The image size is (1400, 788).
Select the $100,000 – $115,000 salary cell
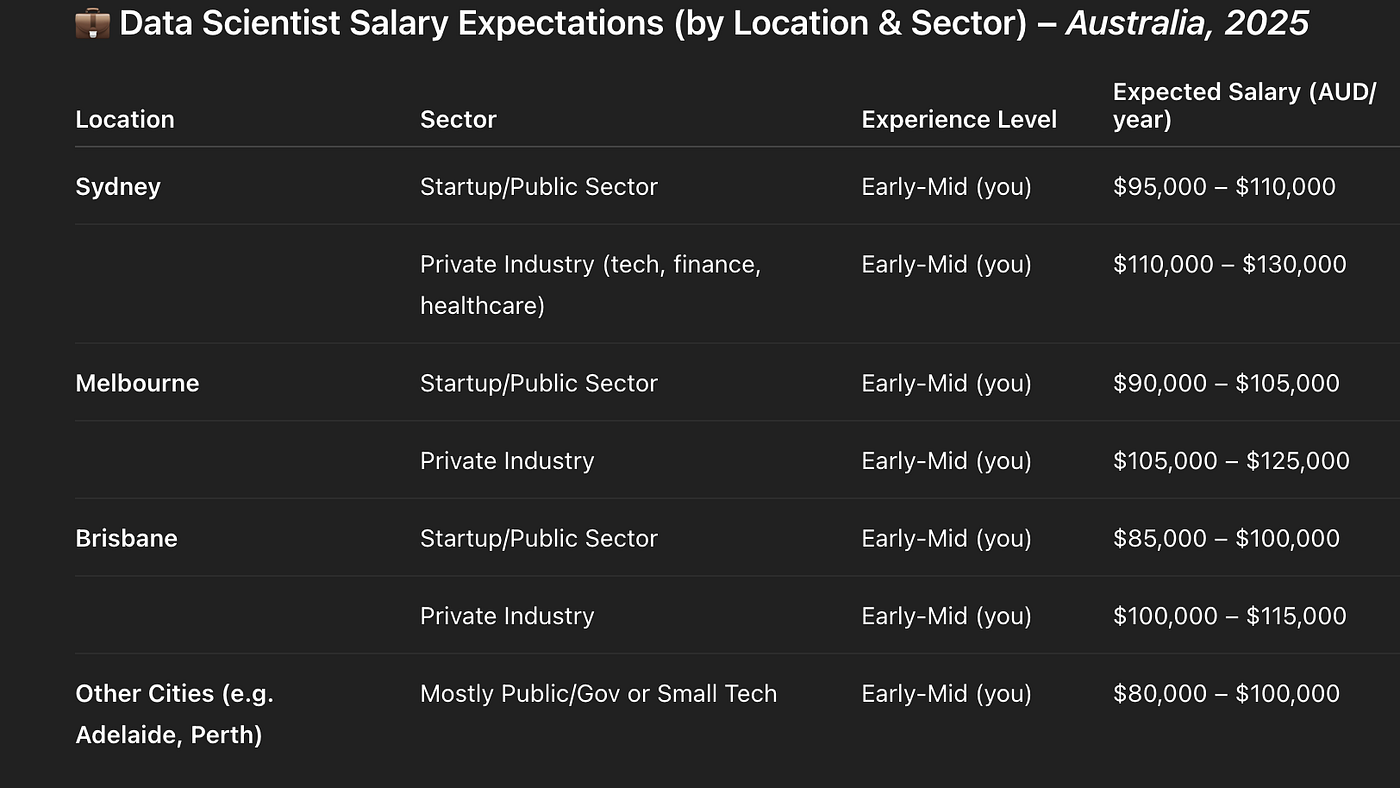point(1229,615)
